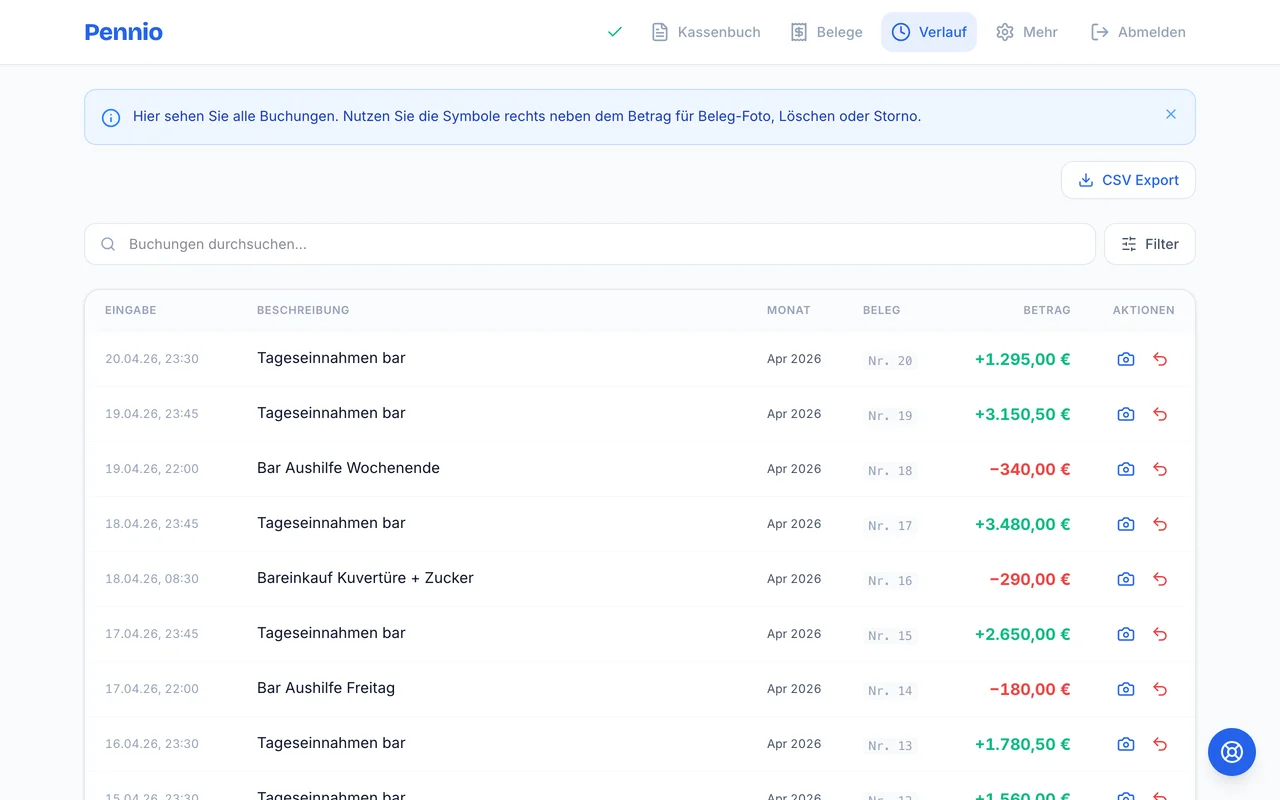
Task: Switch to the Kassenbuch tab
Action: click(706, 32)
